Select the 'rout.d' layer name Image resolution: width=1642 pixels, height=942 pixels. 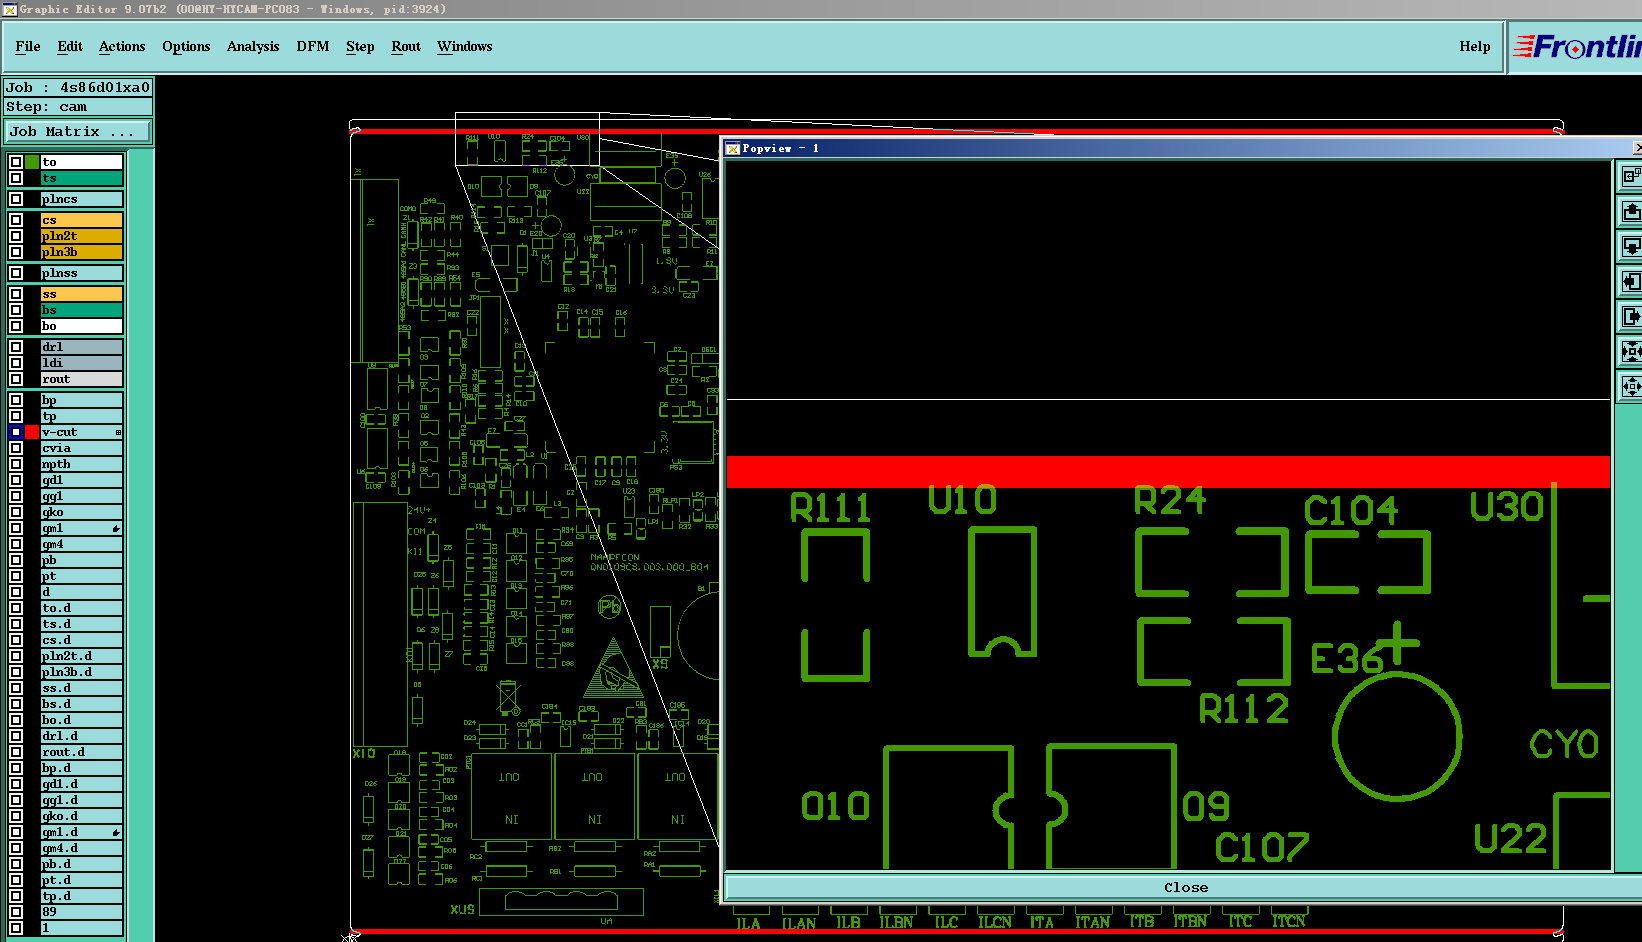(x=81, y=752)
